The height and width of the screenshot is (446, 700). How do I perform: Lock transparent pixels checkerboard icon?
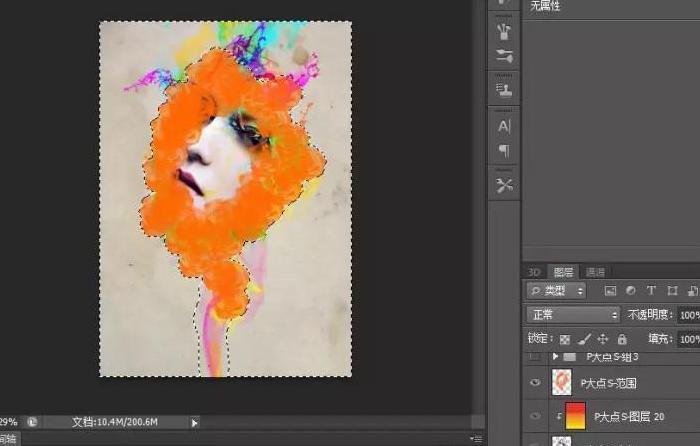click(565, 340)
